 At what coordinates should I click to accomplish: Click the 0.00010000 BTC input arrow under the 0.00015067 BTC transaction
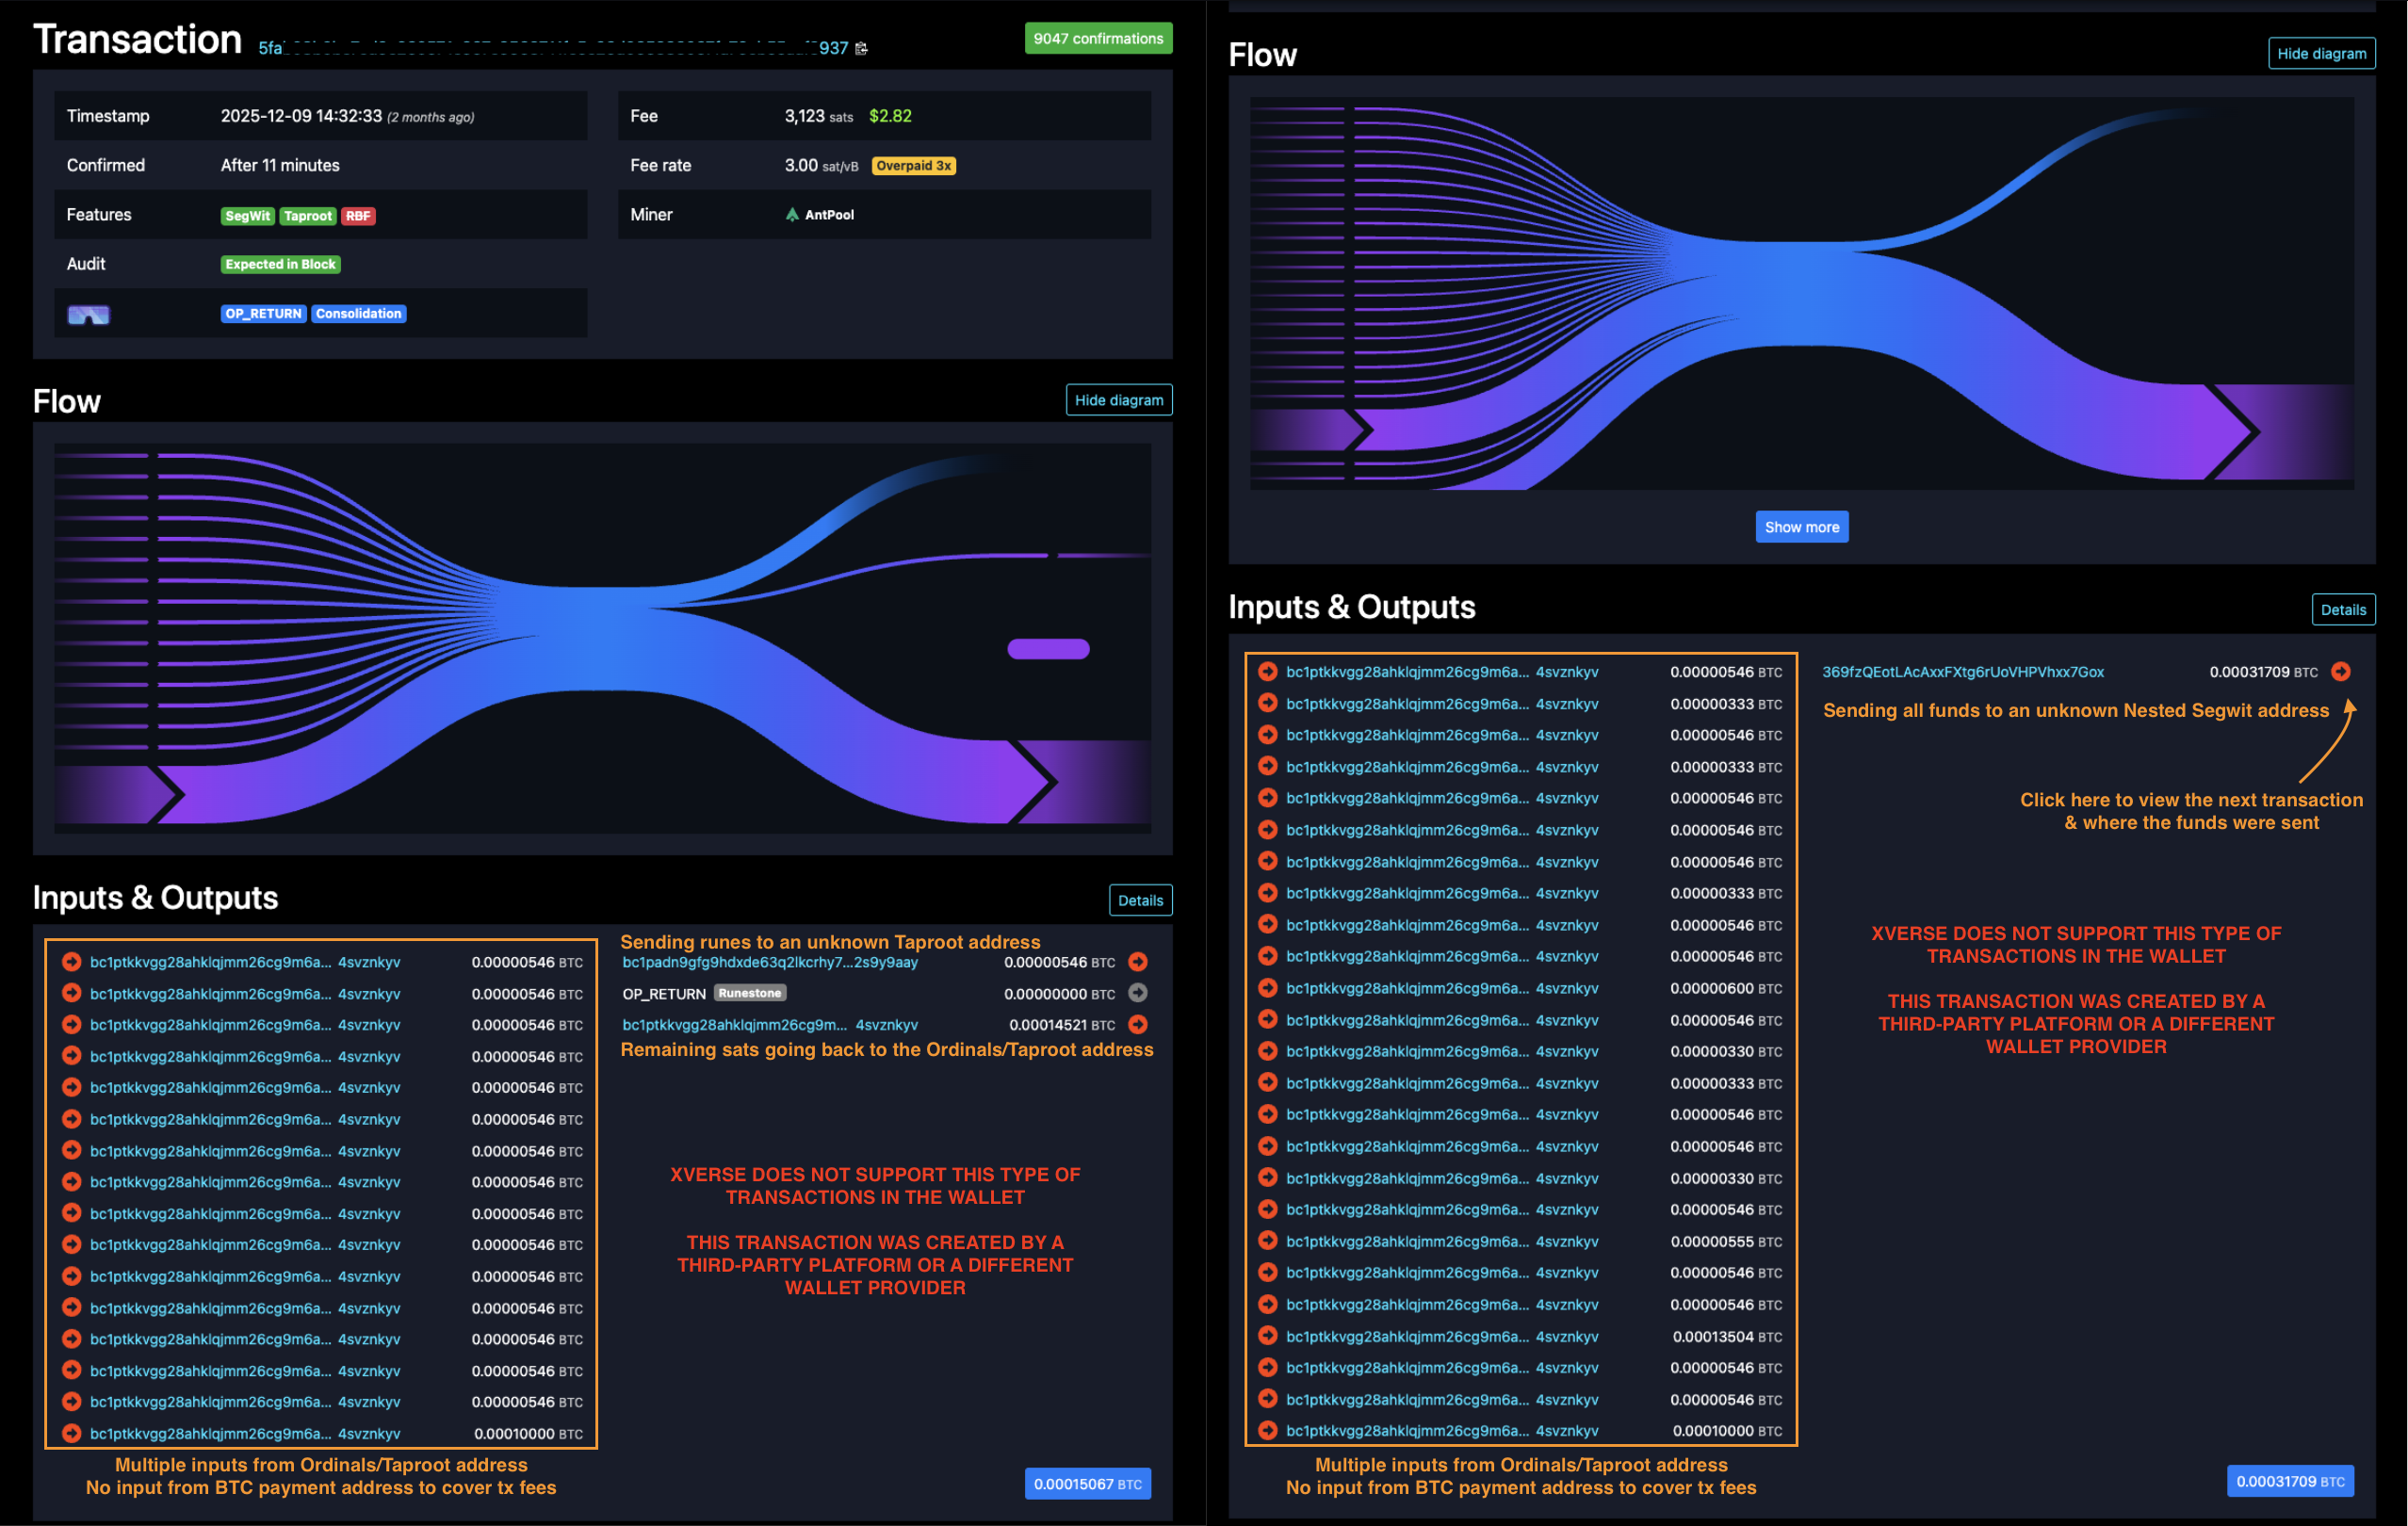point(71,1432)
